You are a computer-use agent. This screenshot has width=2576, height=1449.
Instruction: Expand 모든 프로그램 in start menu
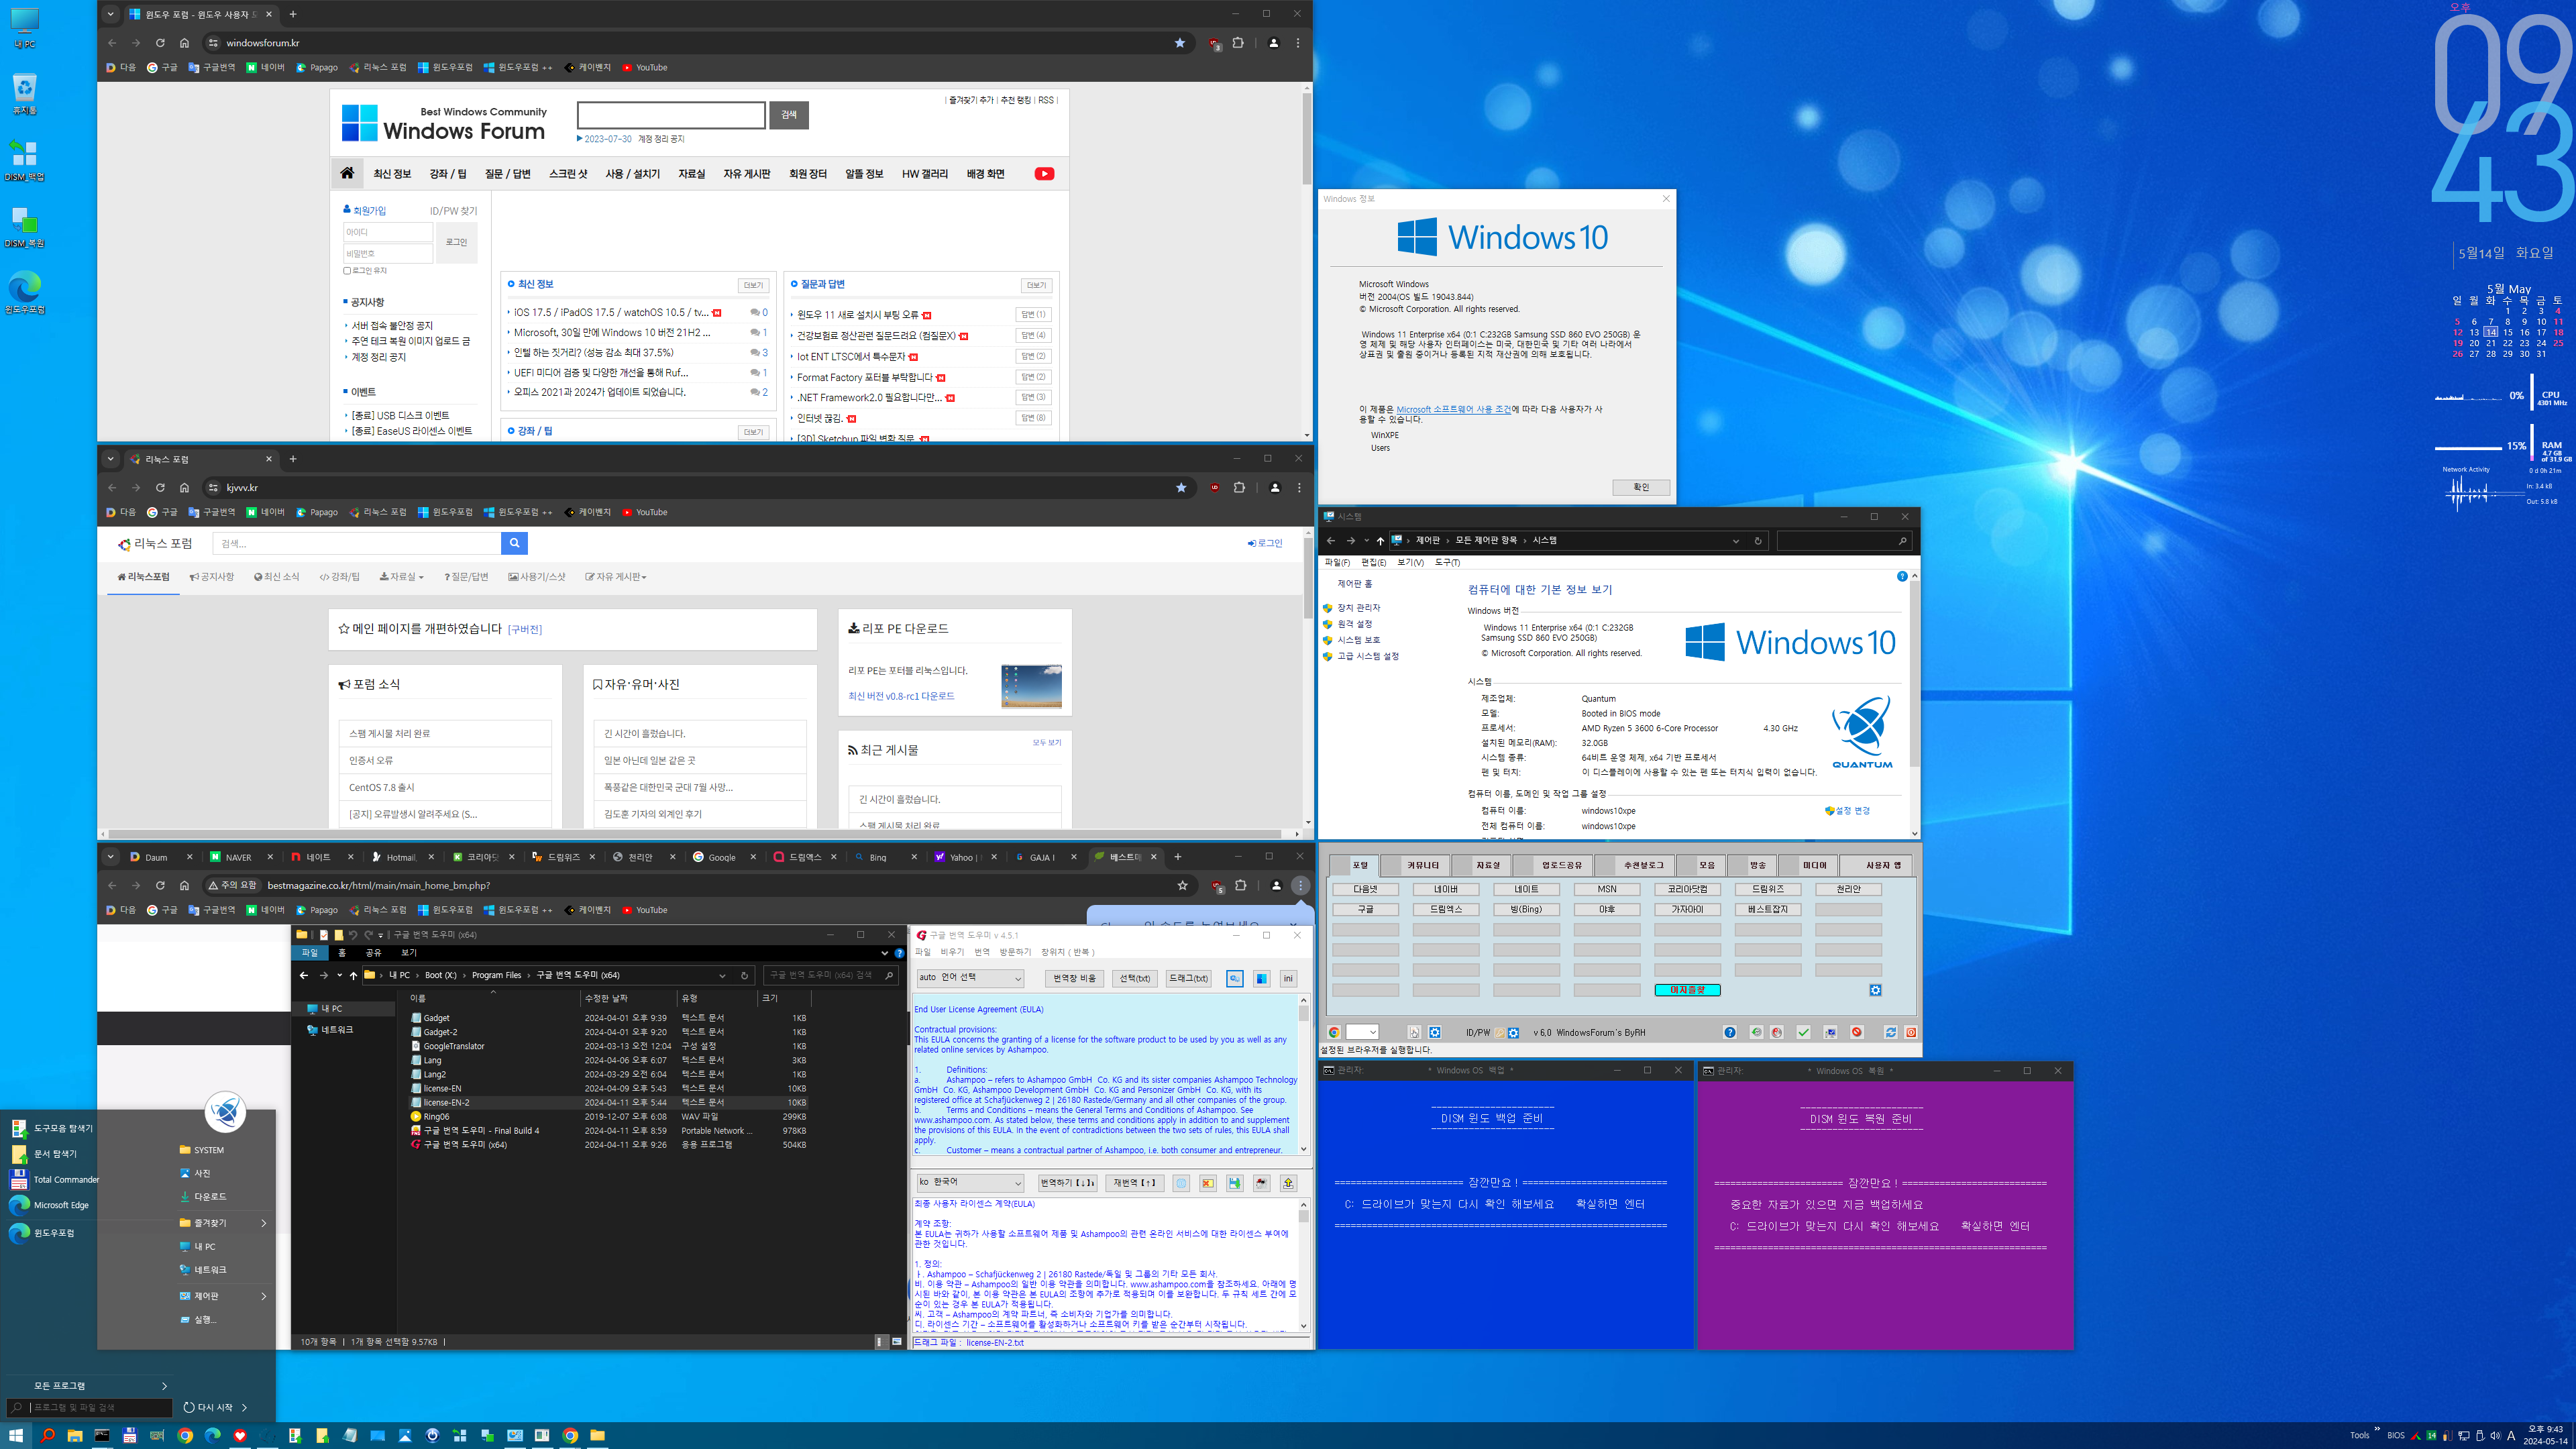click(x=100, y=1386)
